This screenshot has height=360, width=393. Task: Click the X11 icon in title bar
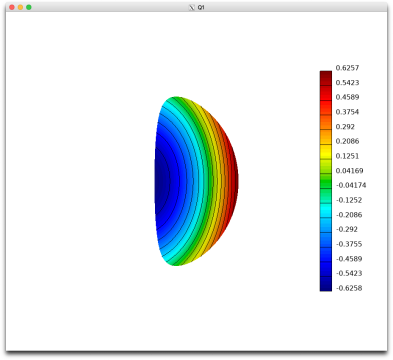(x=191, y=7)
